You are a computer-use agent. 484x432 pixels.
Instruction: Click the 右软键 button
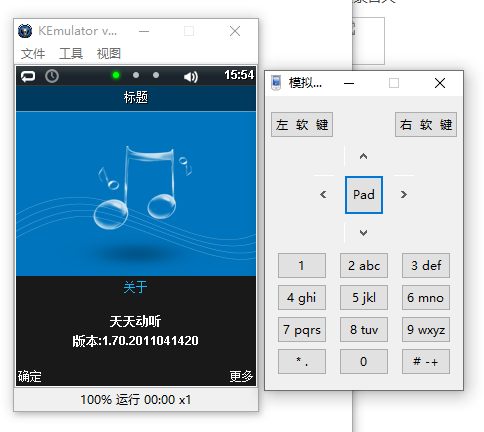(426, 125)
